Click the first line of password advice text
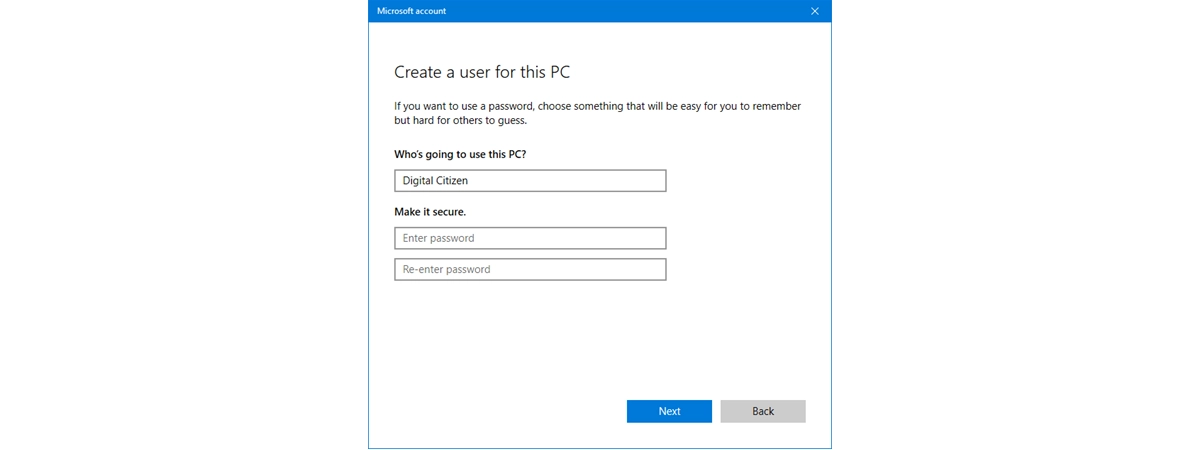This screenshot has height=450, width=1200. click(597, 106)
